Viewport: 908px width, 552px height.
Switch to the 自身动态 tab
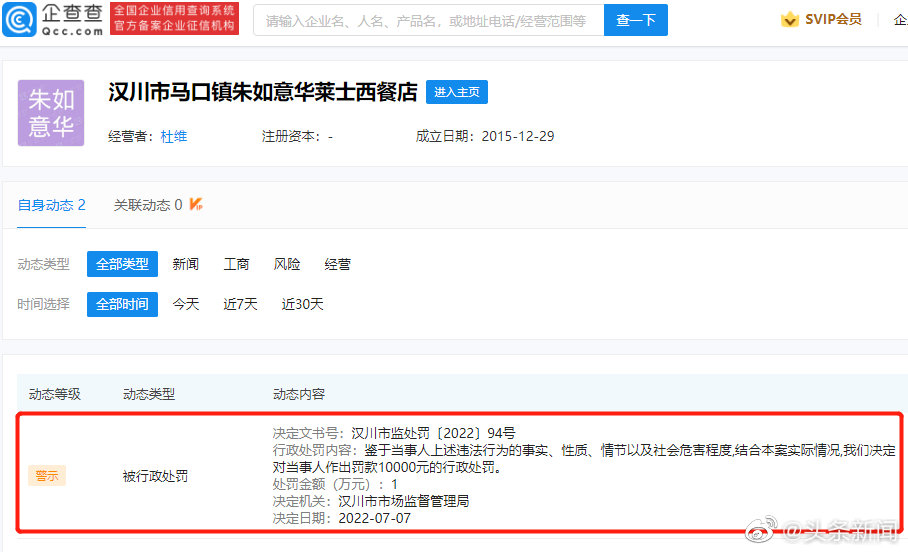(51, 205)
